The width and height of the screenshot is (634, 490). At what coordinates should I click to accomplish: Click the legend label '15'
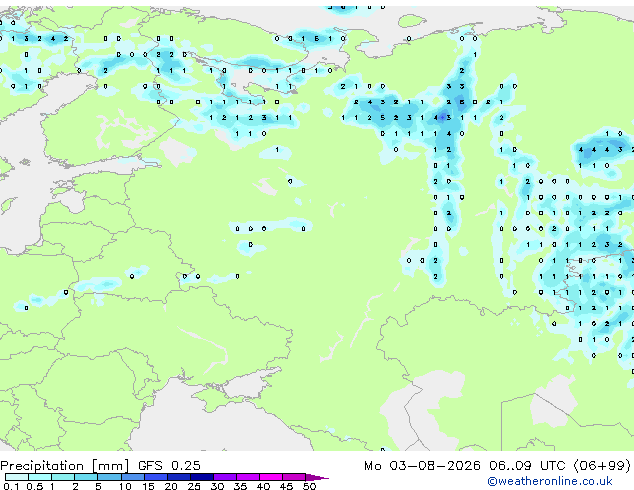tap(148, 486)
